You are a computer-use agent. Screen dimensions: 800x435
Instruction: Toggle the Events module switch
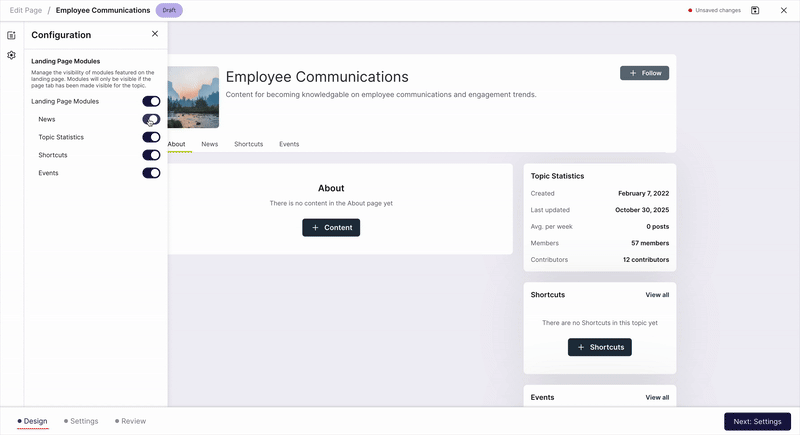(151, 173)
